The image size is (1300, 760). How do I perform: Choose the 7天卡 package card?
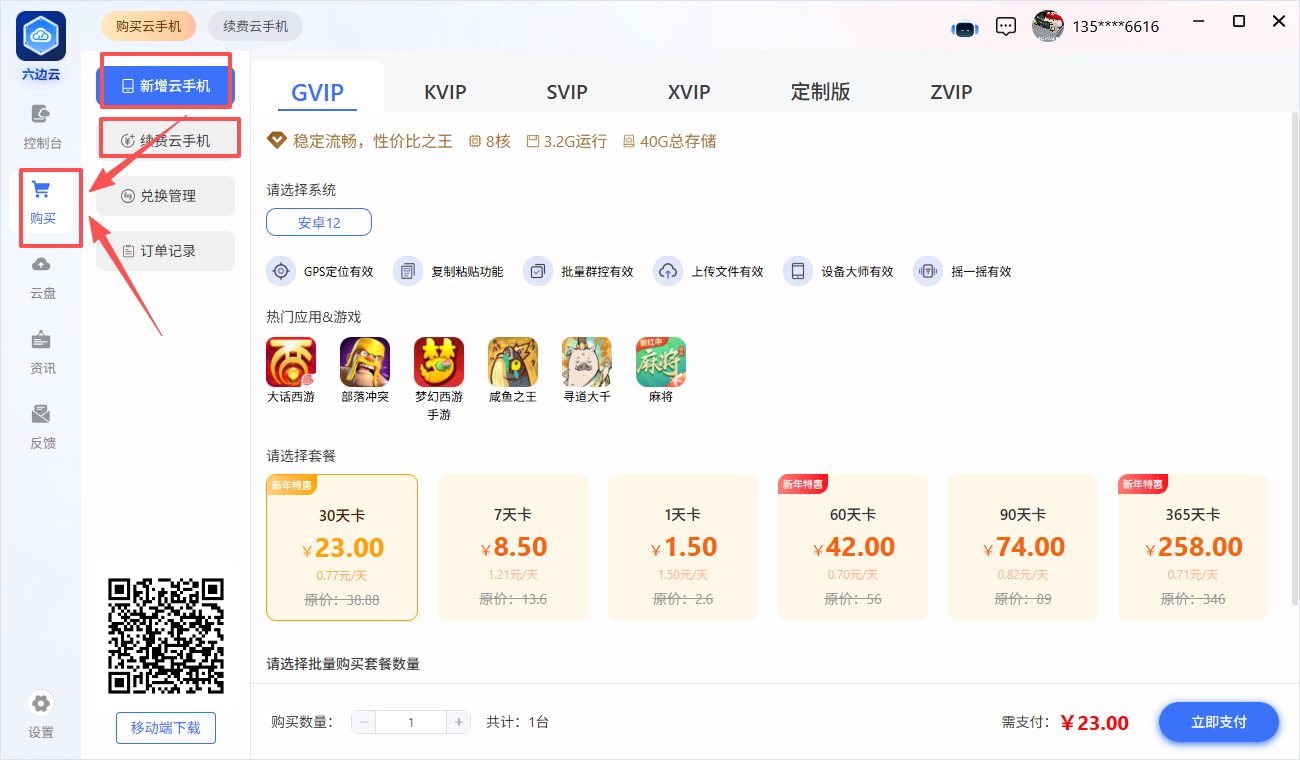tap(512, 547)
